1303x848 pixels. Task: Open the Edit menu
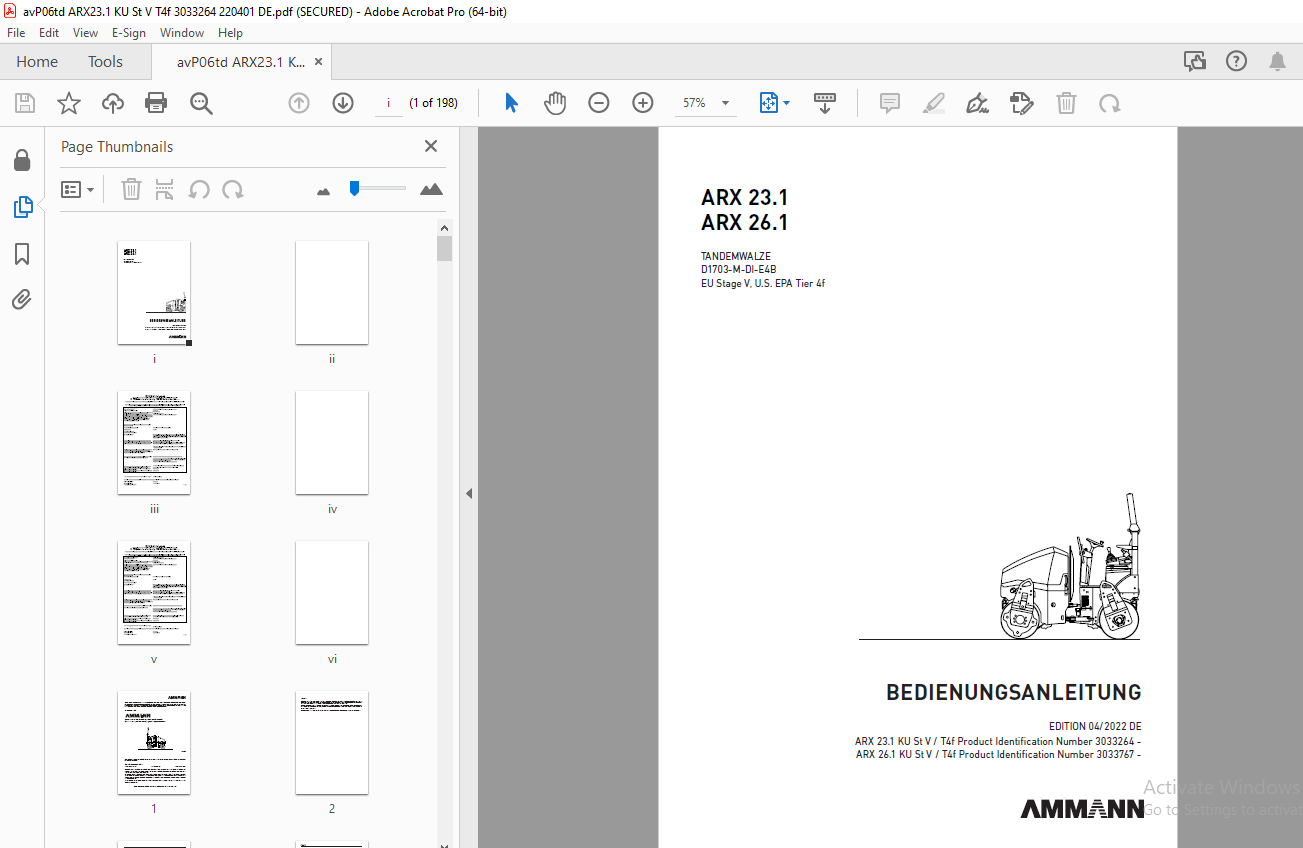[49, 32]
